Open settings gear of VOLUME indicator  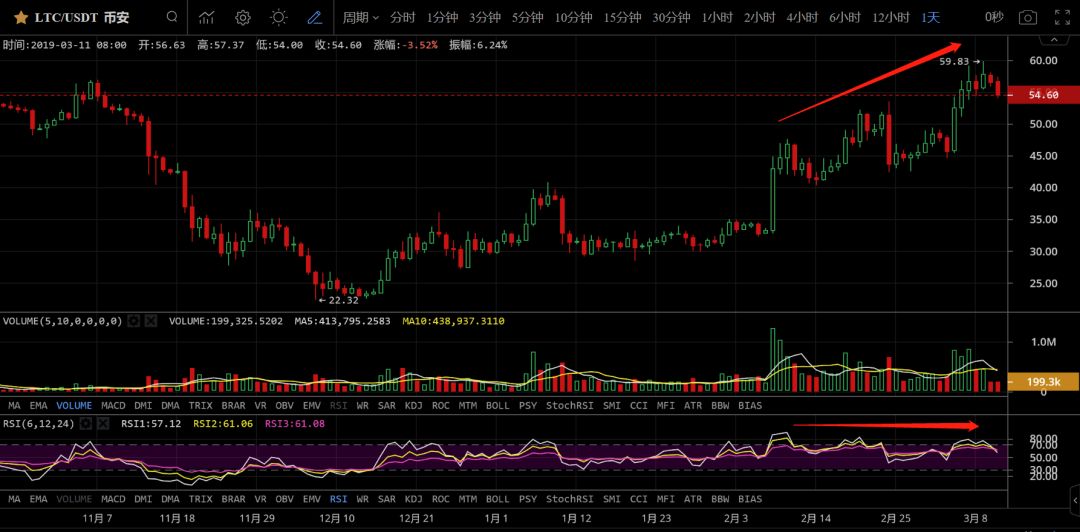[133, 321]
